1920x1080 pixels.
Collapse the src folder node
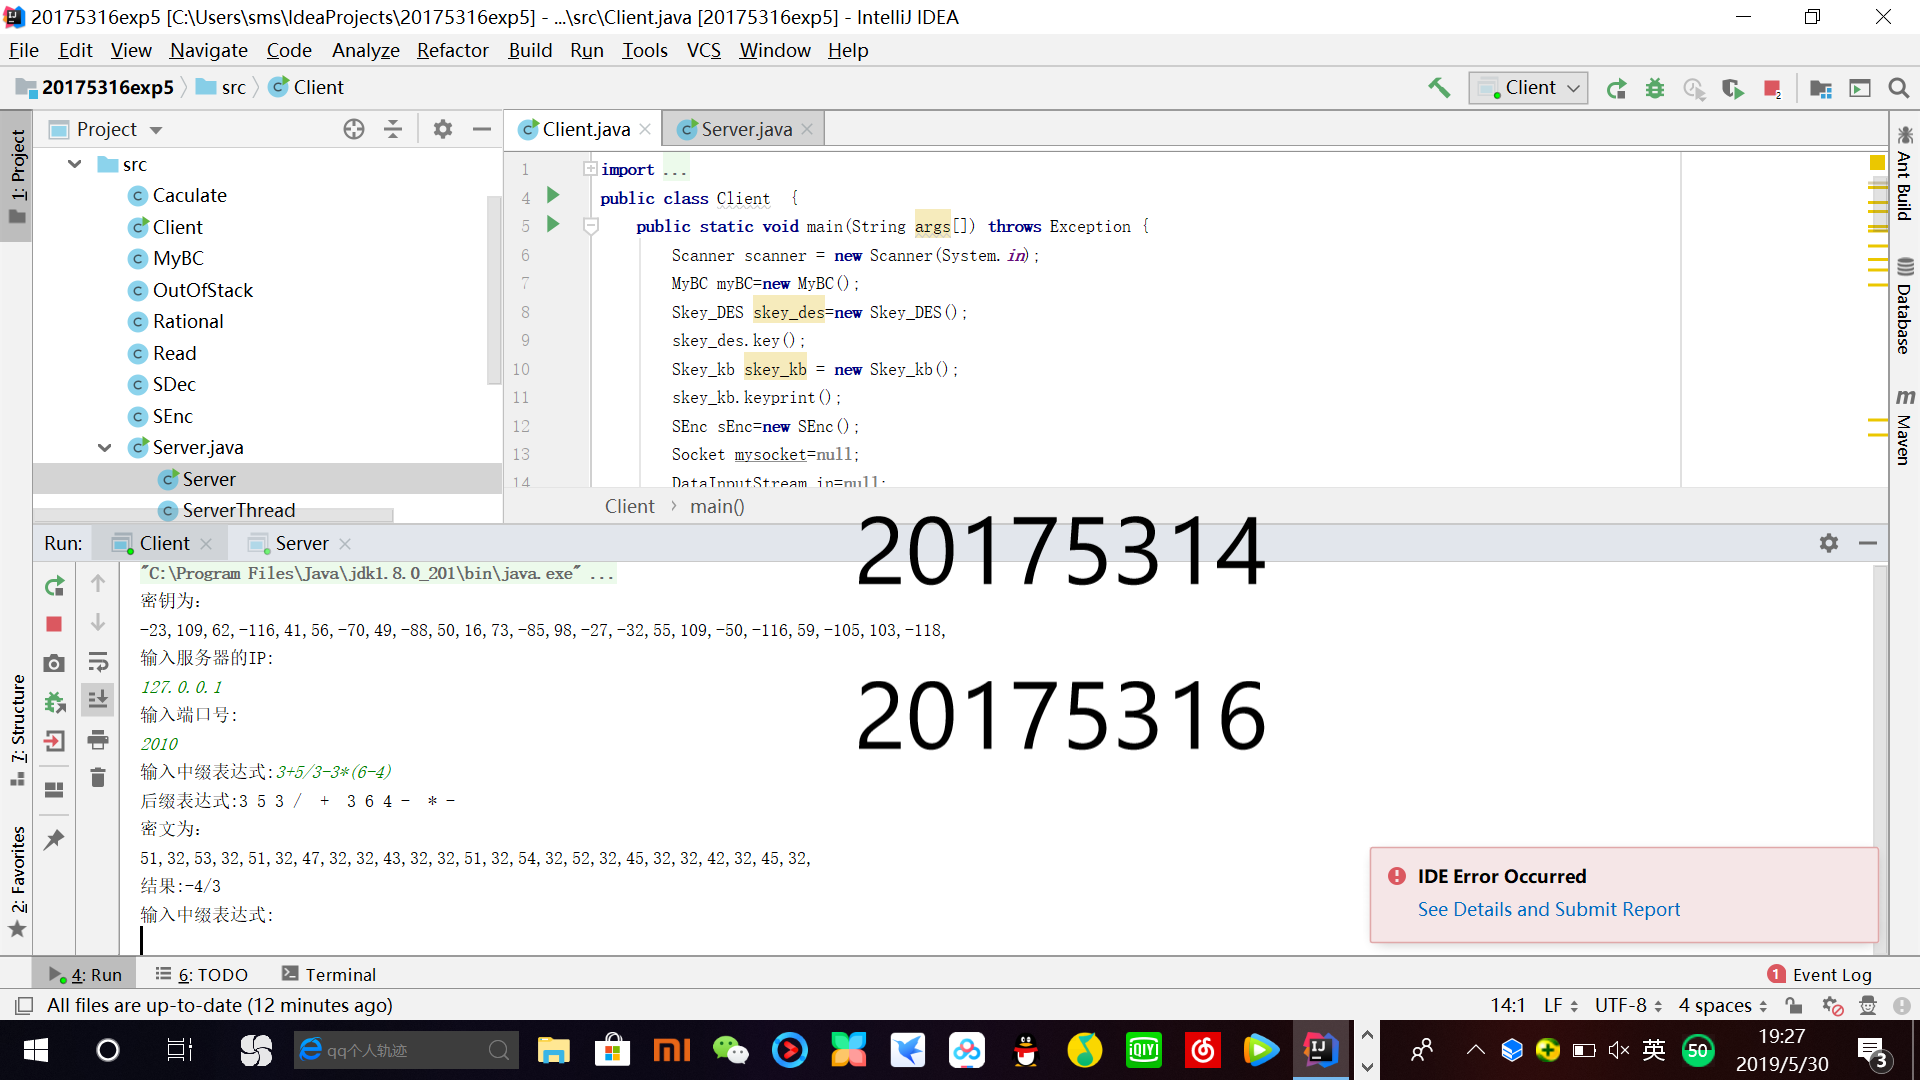[75, 164]
